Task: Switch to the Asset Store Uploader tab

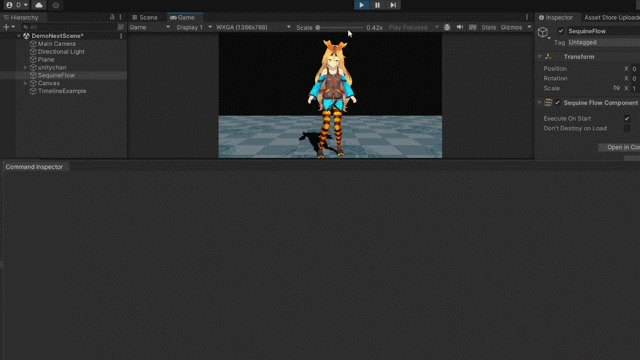Action: [611, 17]
